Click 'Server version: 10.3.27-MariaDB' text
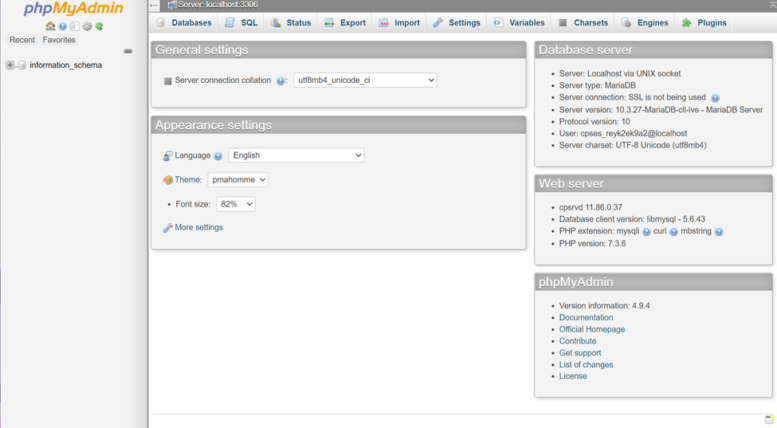This screenshot has width=777, height=428. click(661, 110)
